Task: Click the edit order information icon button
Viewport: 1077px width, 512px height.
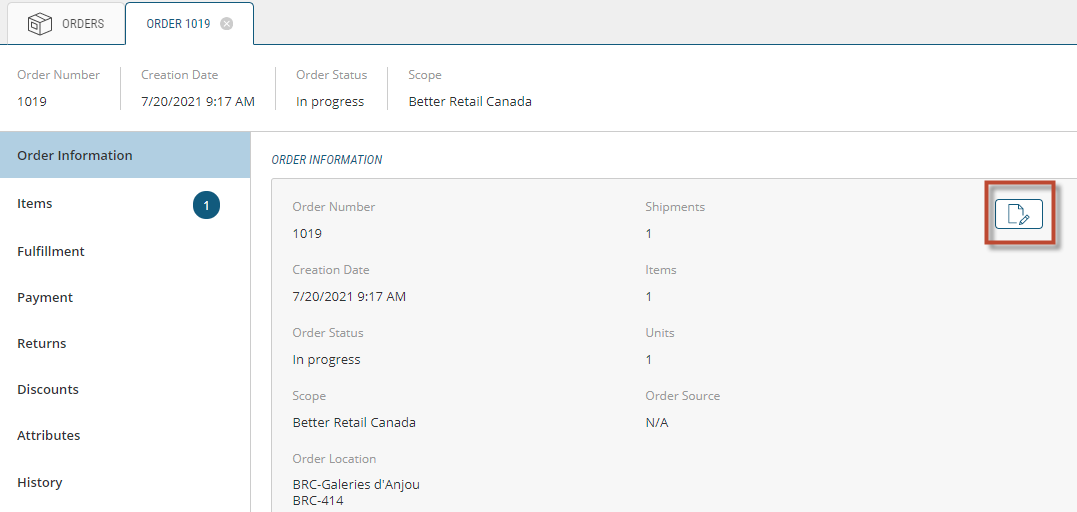Action: pos(1018,214)
